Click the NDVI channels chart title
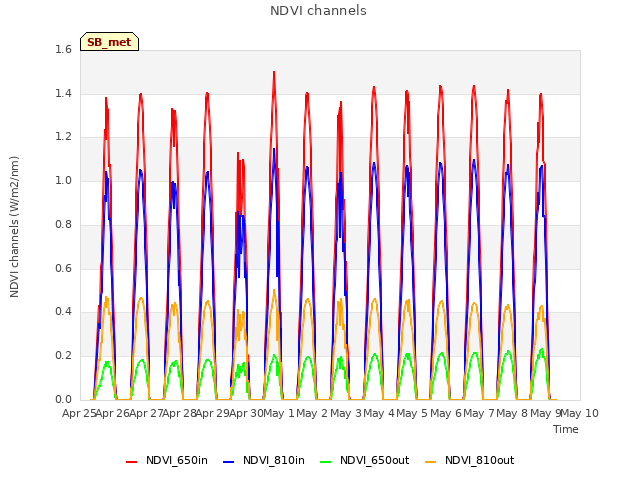 pyautogui.click(x=318, y=10)
